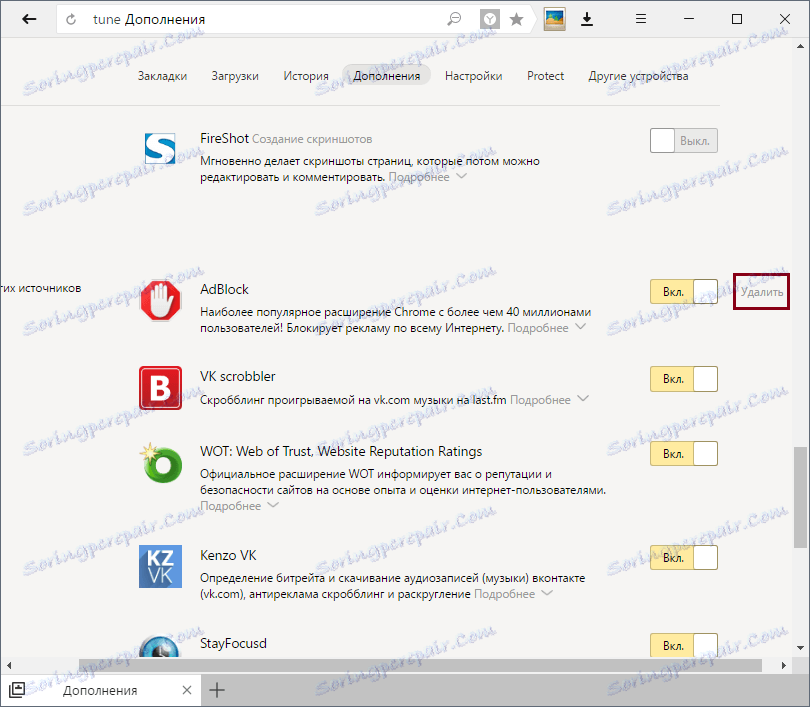Click the scroll right arrow

coord(783,665)
